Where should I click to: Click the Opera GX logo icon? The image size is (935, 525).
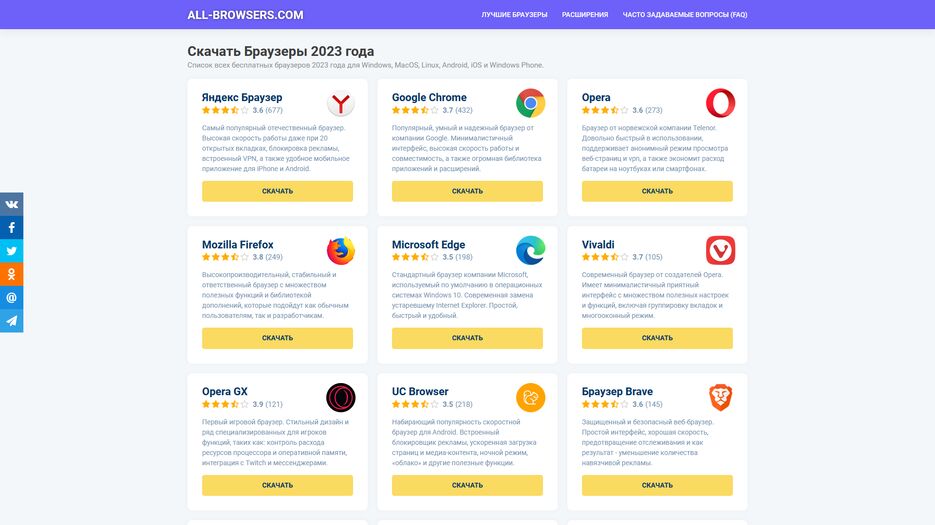[x=340, y=397]
